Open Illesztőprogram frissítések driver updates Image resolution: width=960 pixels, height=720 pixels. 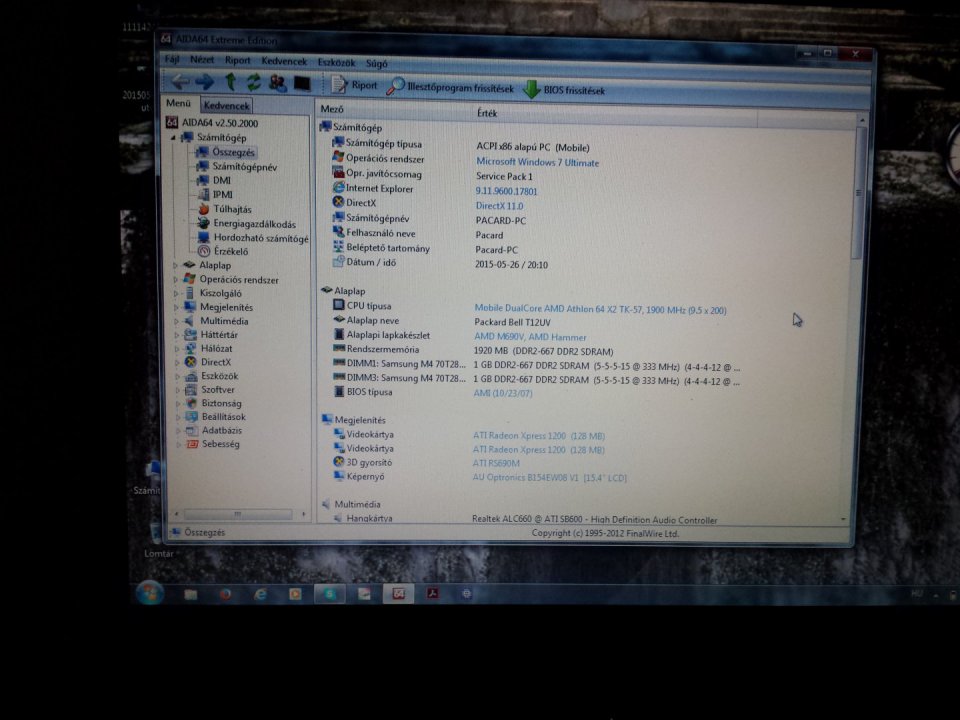point(451,88)
